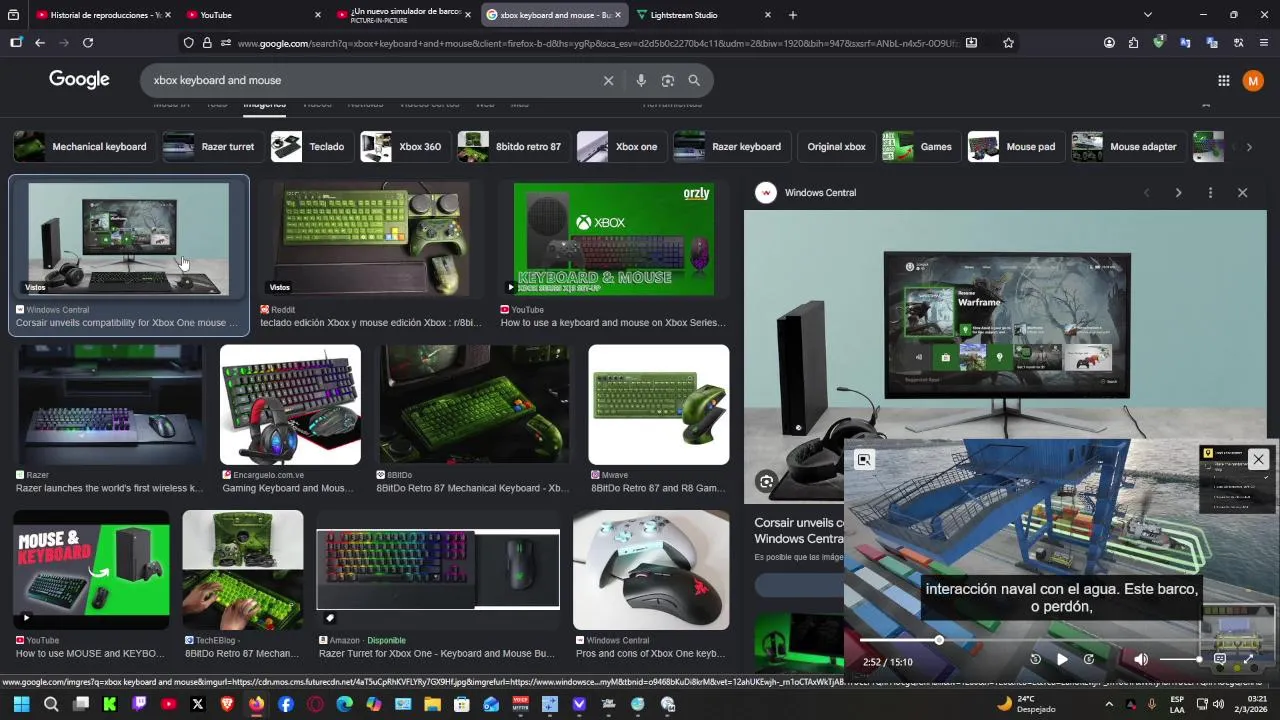Expand the list of all tabs
1280x720 pixels.
[x=1147, y=15]
